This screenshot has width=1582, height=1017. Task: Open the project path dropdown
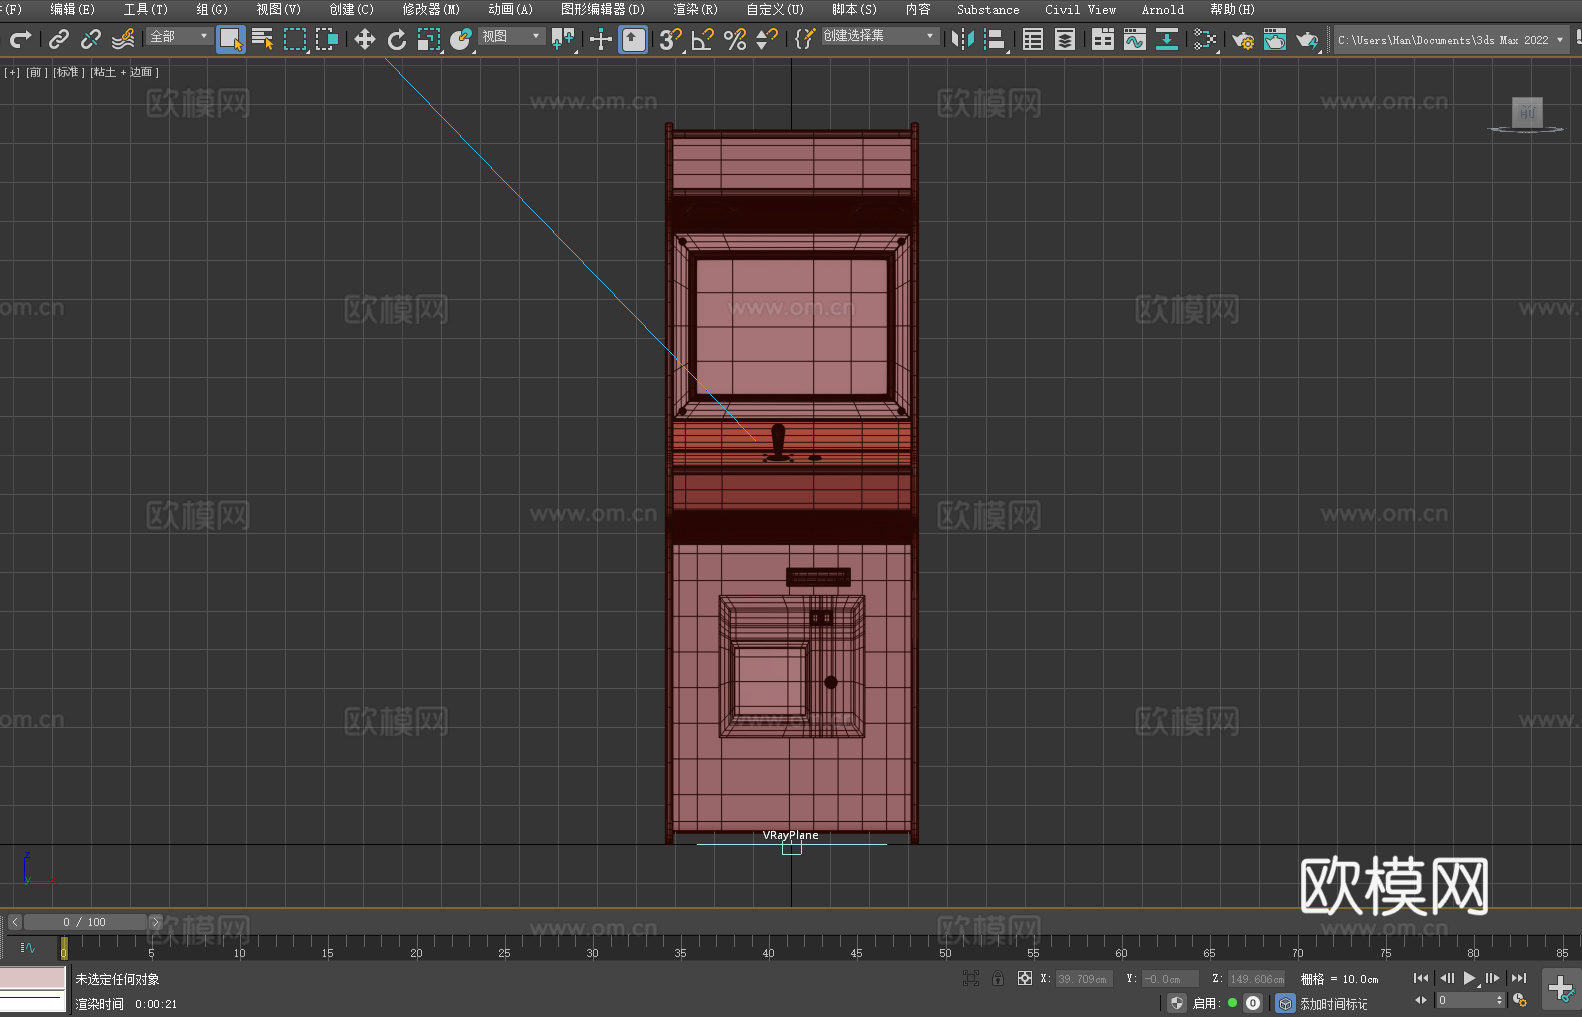point(1559,40)
